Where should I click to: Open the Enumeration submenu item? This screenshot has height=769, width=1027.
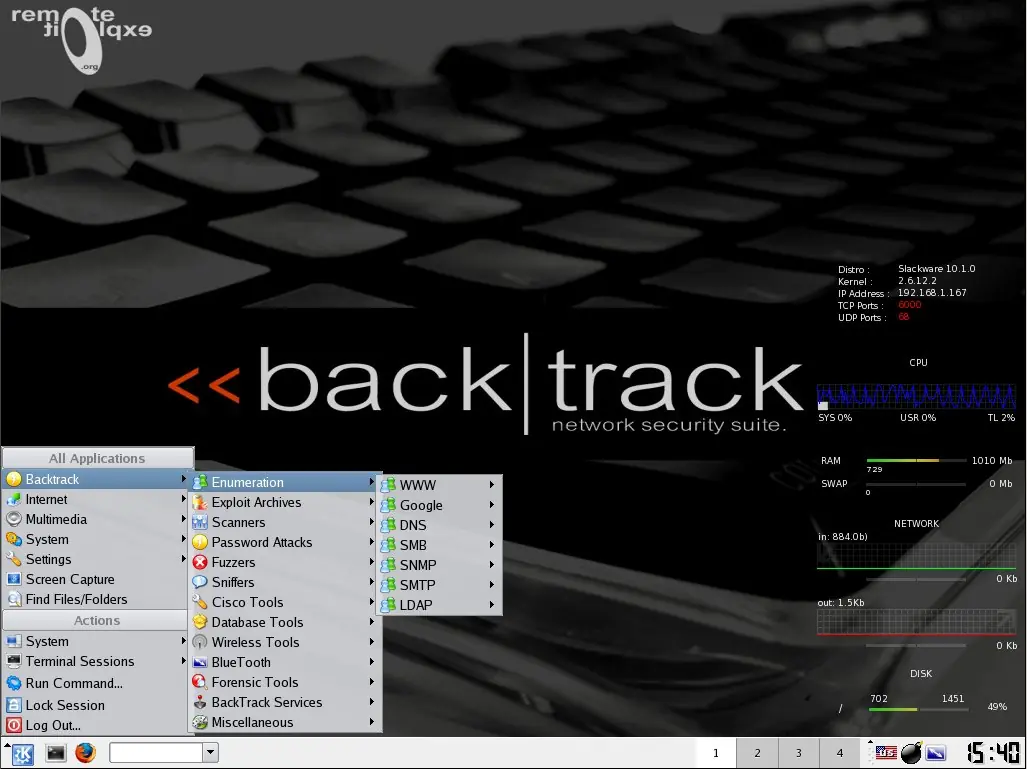click(x=285, y=483)
